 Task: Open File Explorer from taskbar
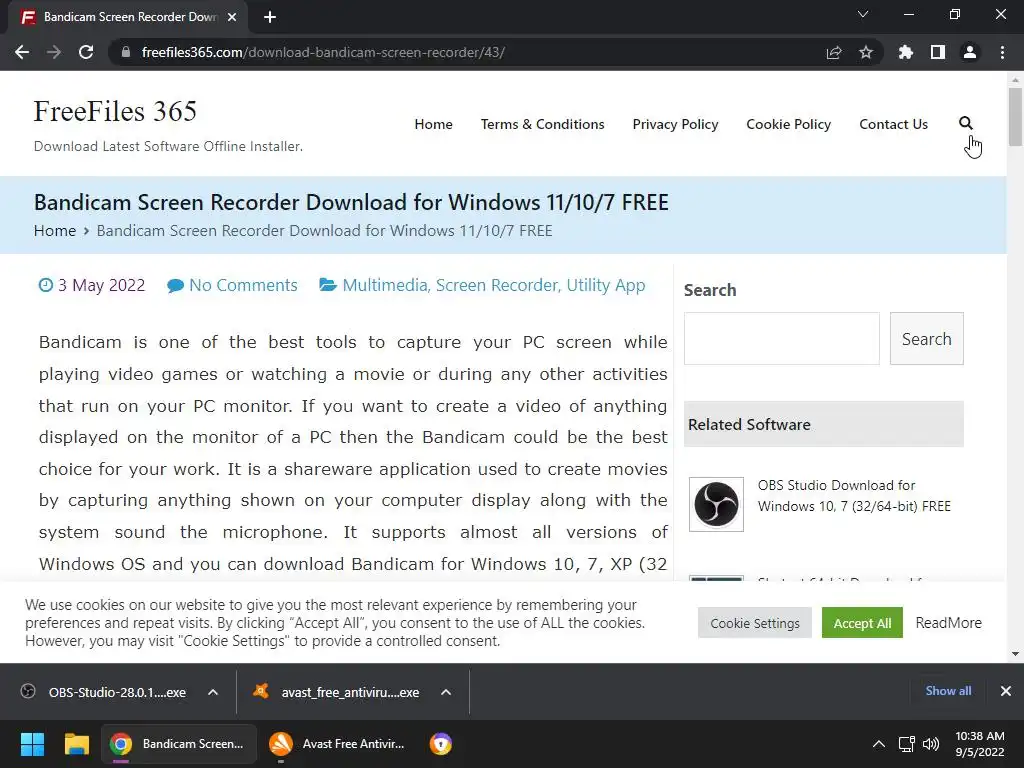pos(76,744)
